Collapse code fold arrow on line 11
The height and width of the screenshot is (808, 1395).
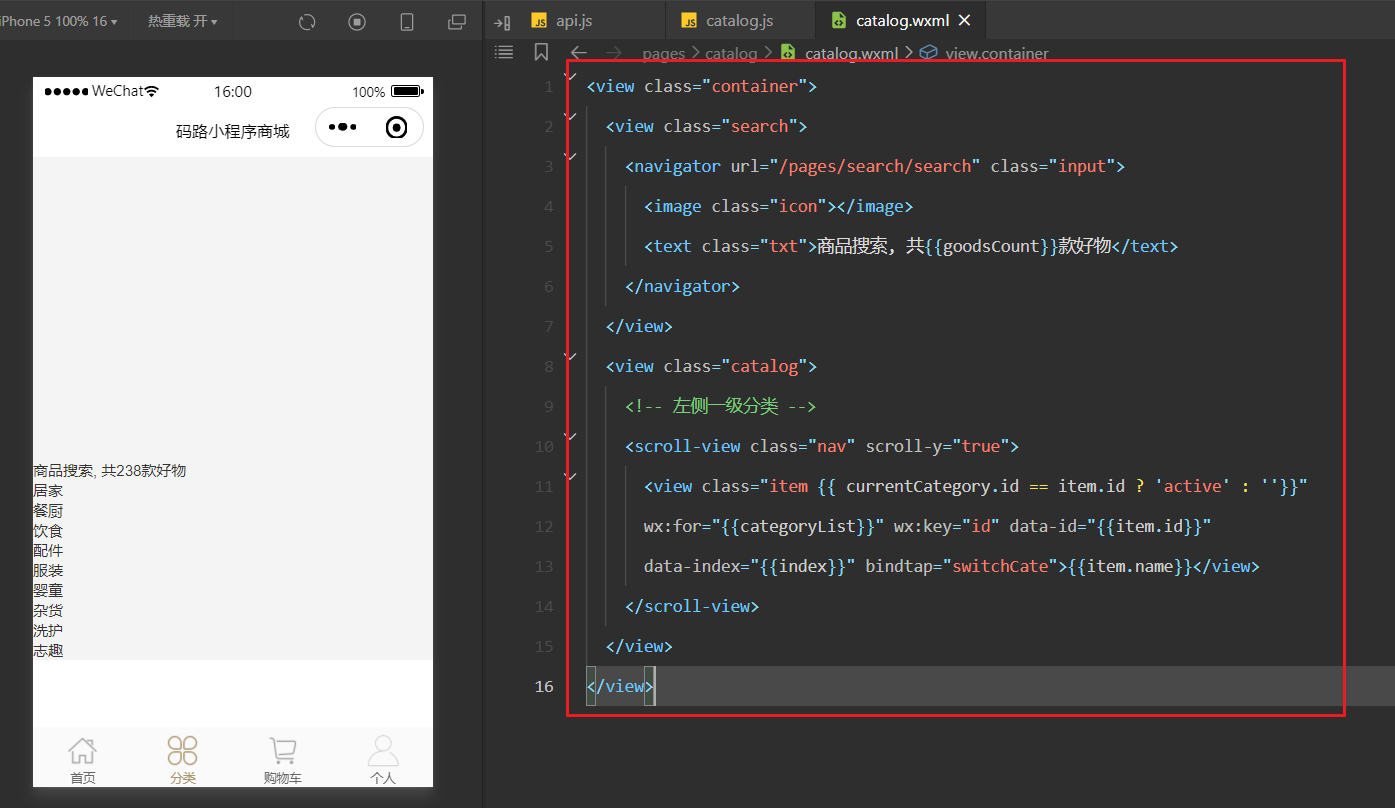click(x=571, y=475)
